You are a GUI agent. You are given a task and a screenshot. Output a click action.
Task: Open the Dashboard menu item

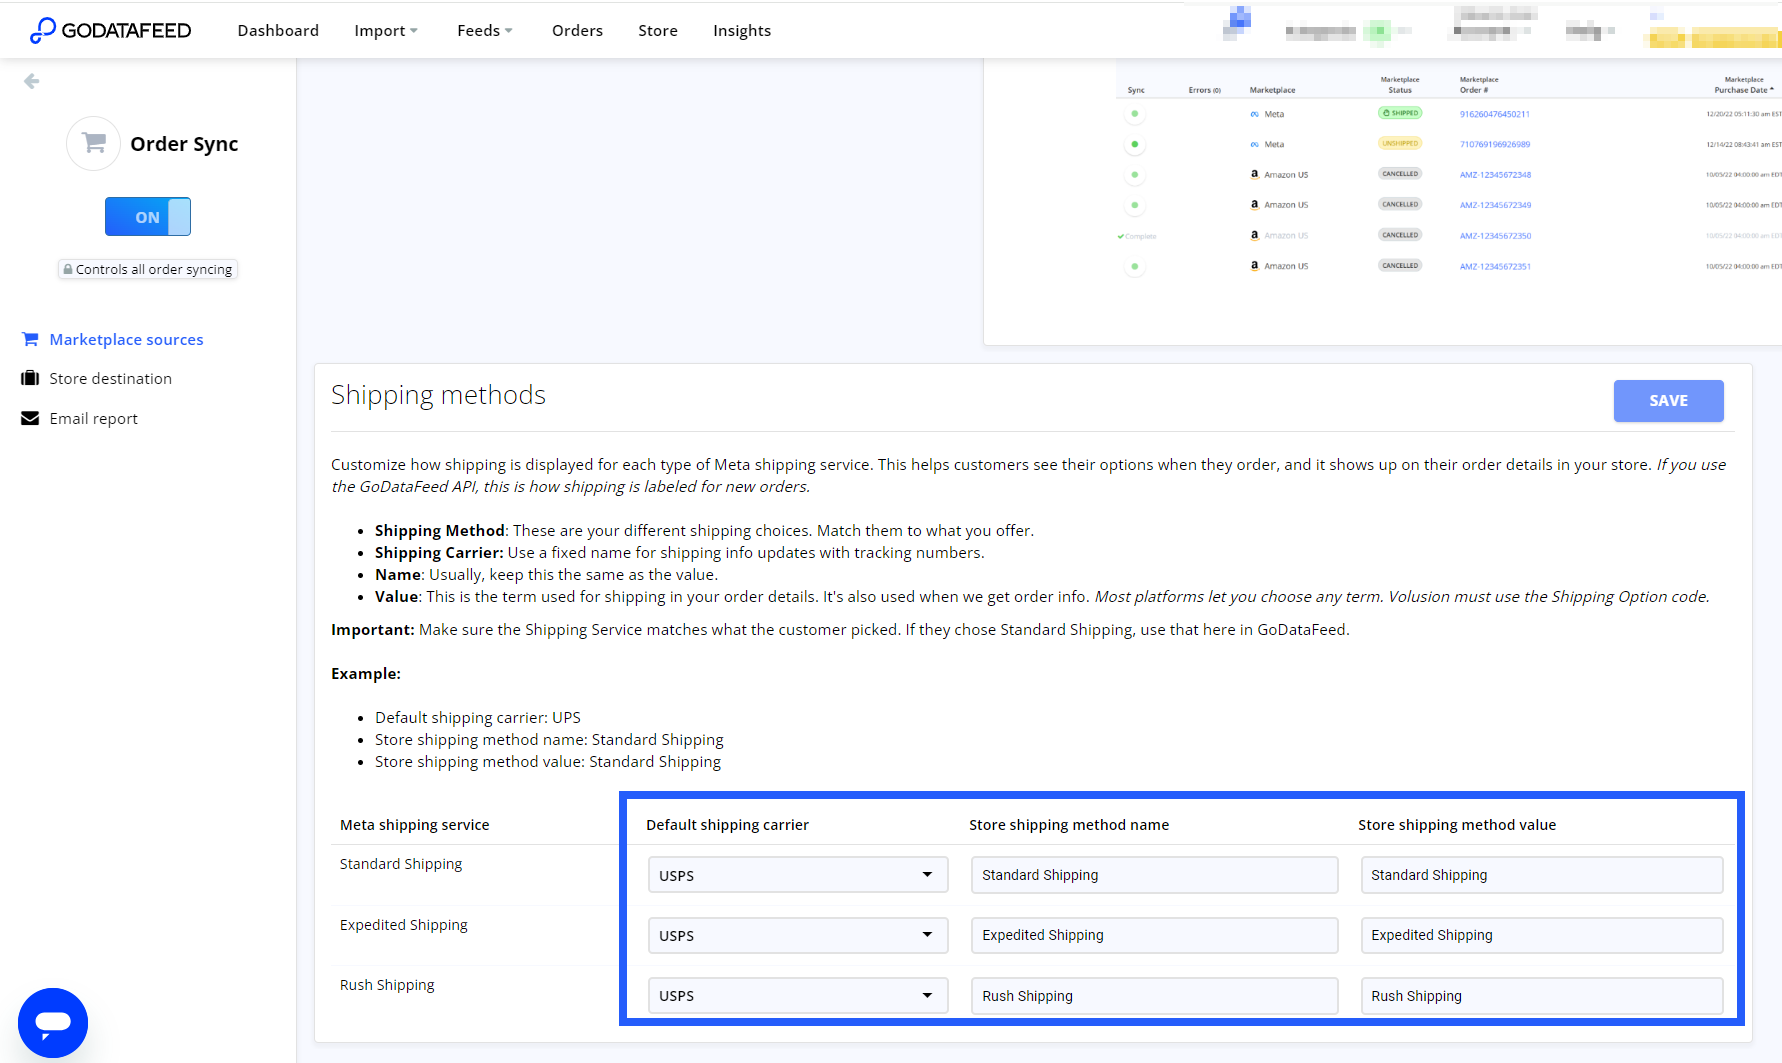pyautogui.click(x=278, y=30)
